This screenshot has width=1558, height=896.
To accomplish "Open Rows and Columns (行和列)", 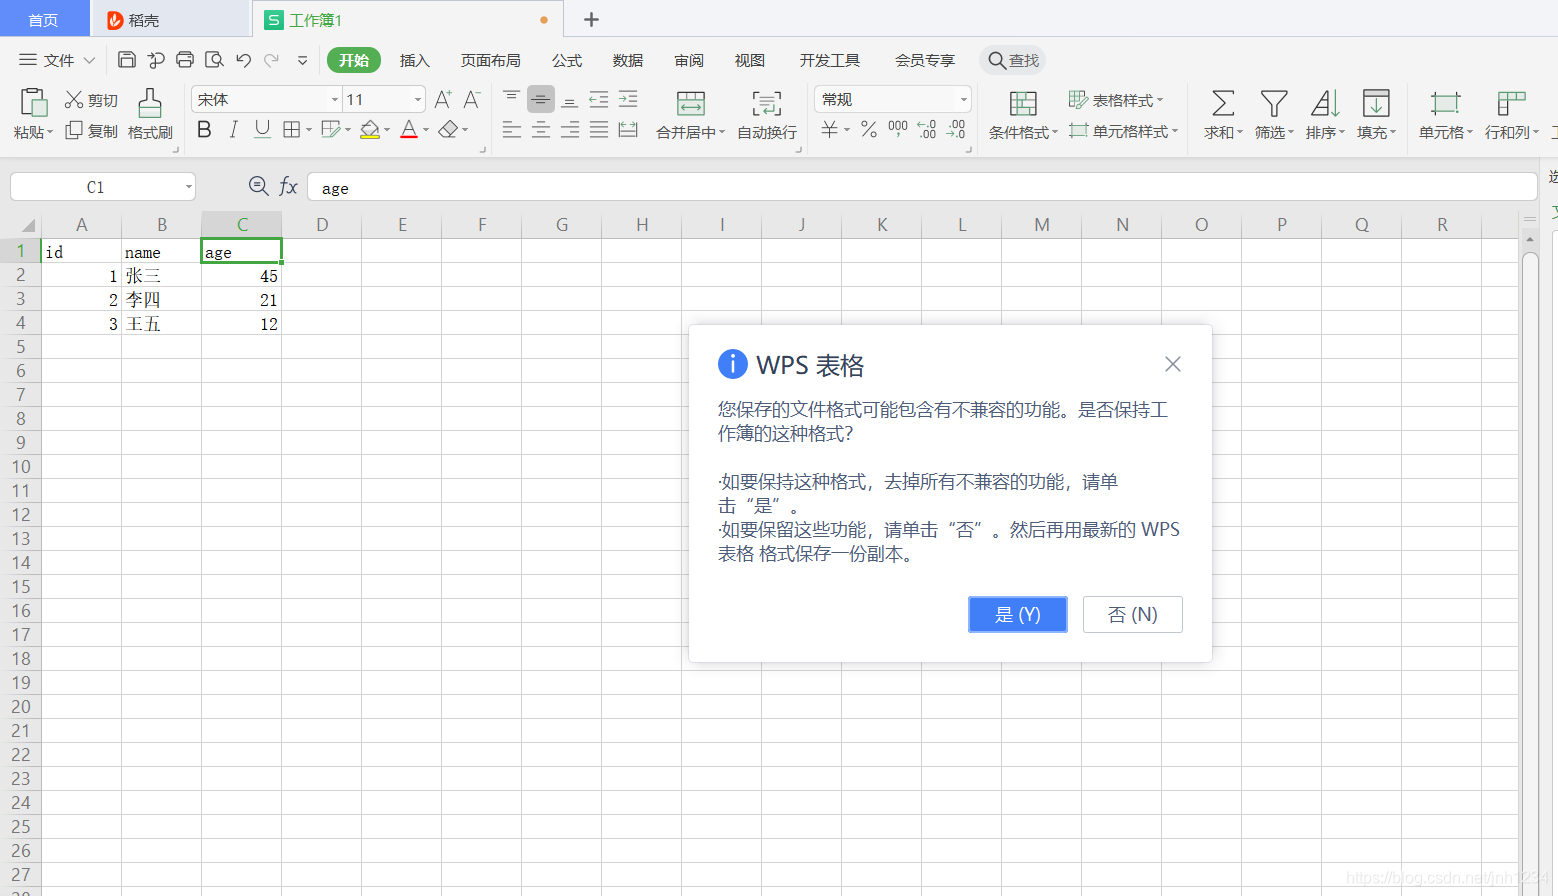I will [1511, 114].
